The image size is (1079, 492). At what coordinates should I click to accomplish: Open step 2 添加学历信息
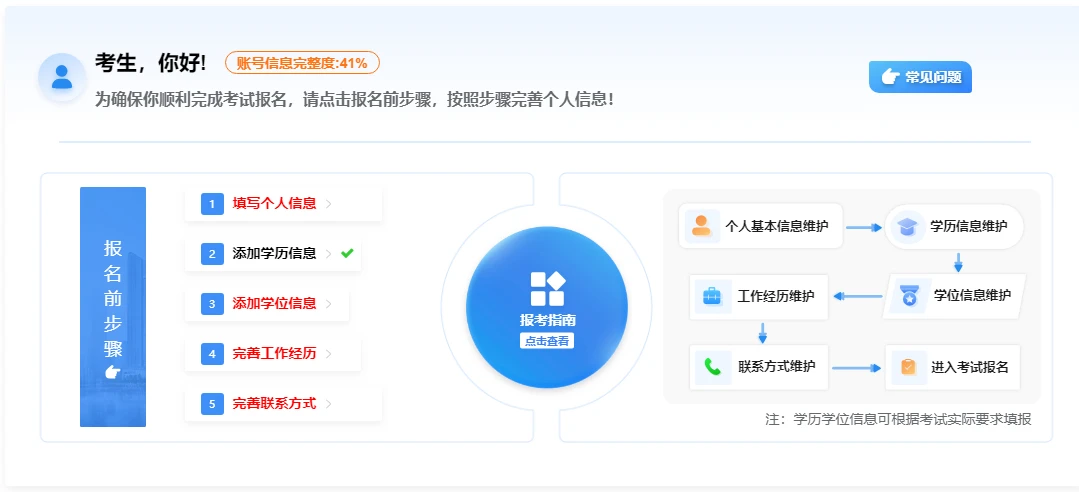click(274, 254)
